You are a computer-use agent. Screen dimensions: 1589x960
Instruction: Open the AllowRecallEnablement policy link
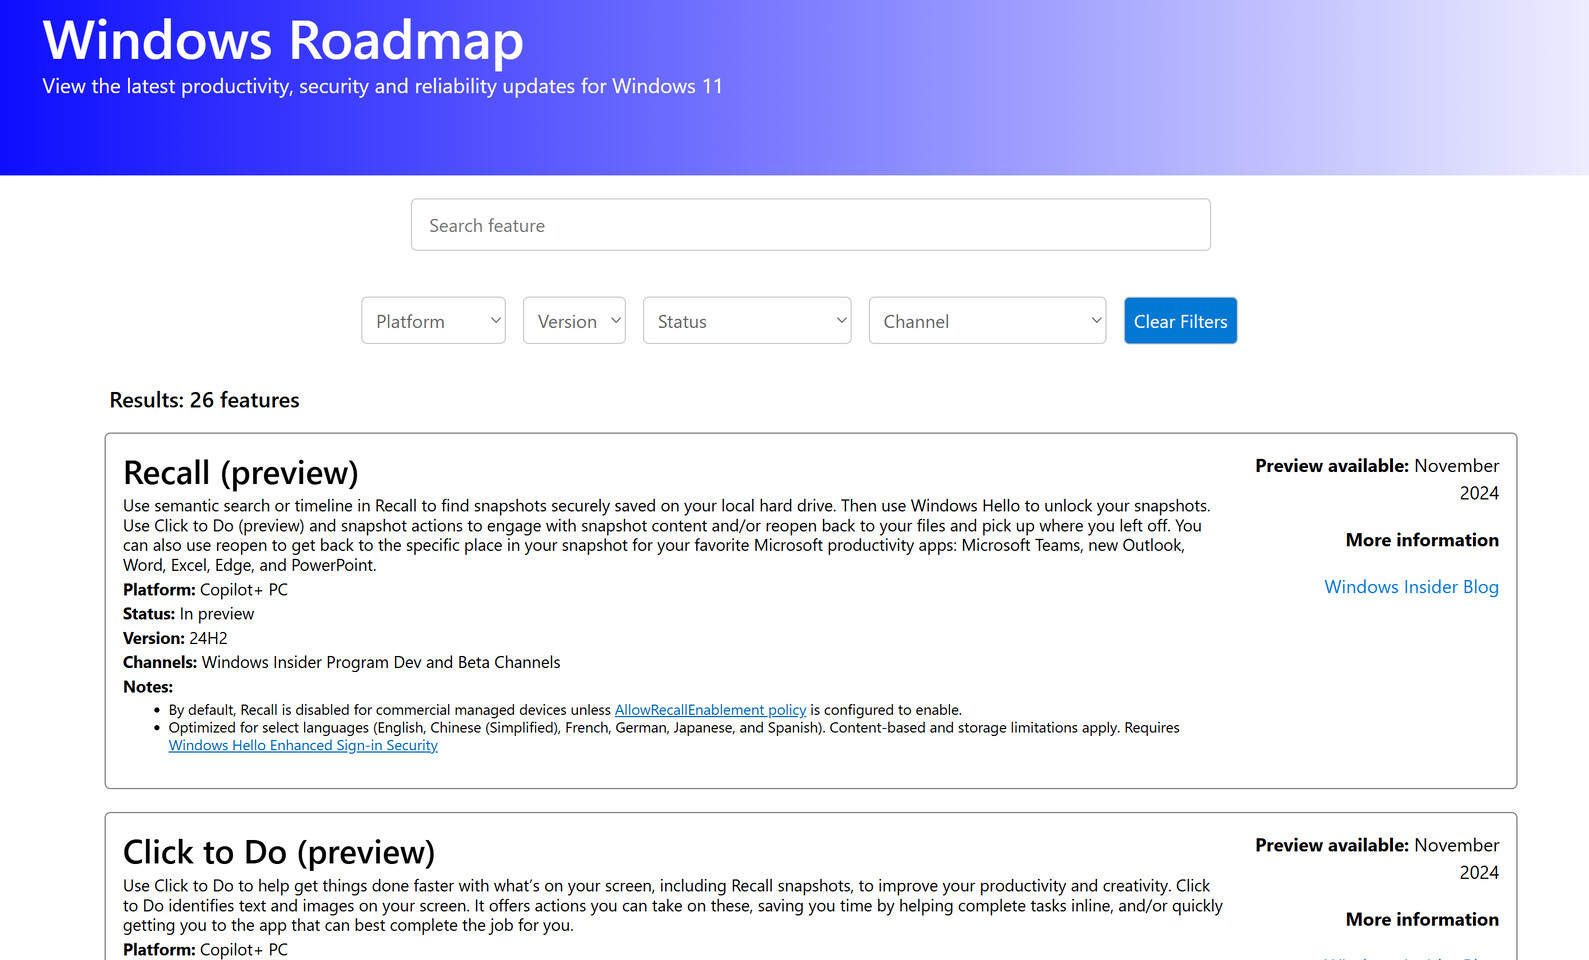tap(710, 710)
